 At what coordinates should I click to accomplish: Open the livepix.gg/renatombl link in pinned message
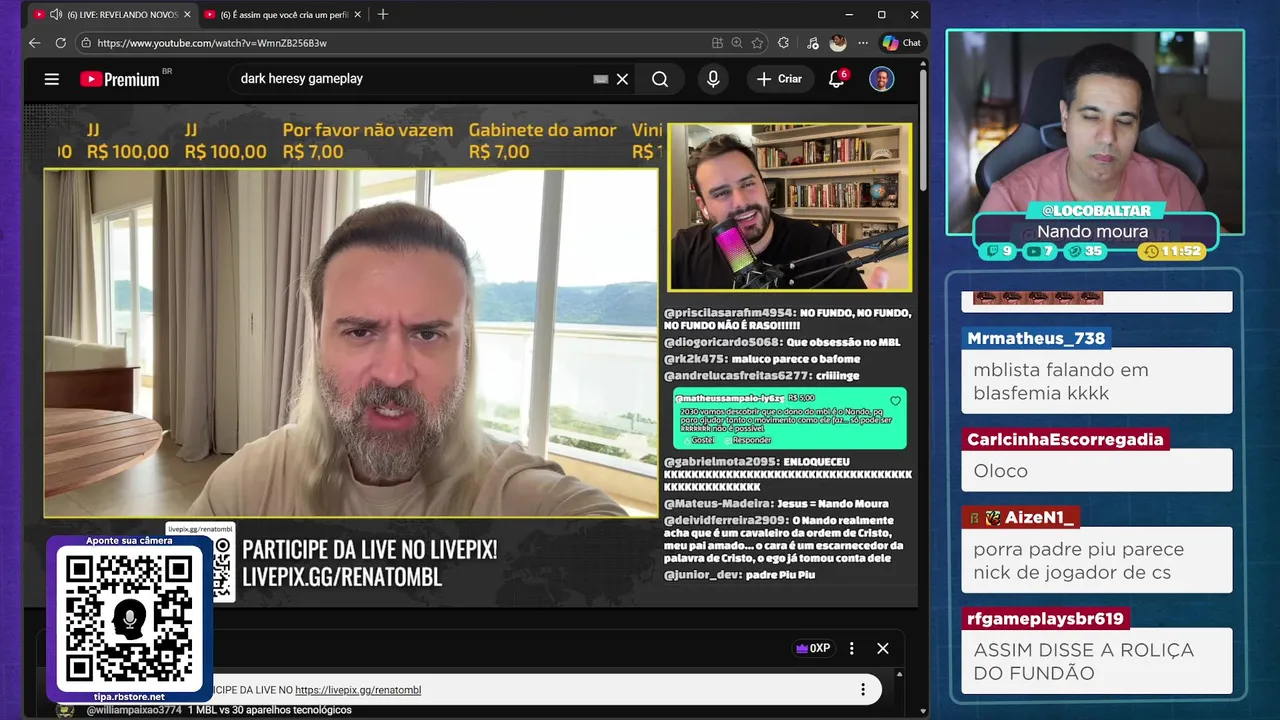coord(358,690)
